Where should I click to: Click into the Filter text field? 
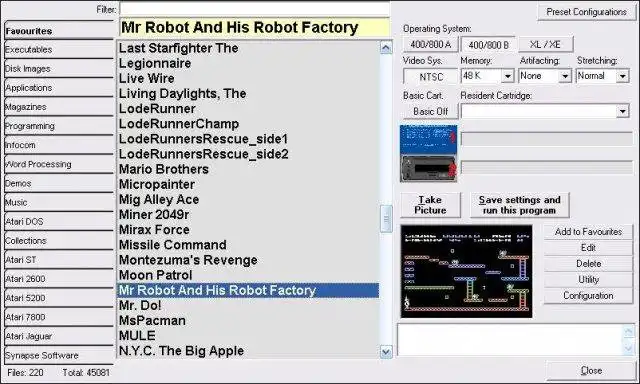coord(255,9)
